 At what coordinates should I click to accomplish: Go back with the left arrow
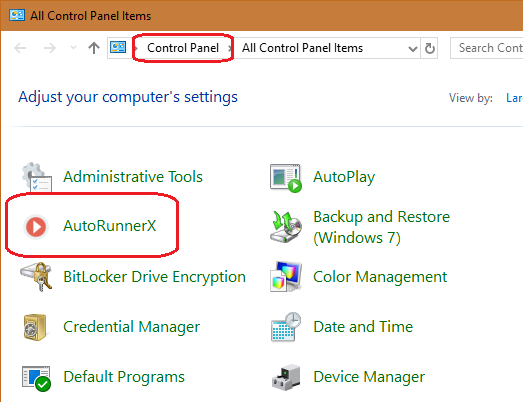pos(20,48)
